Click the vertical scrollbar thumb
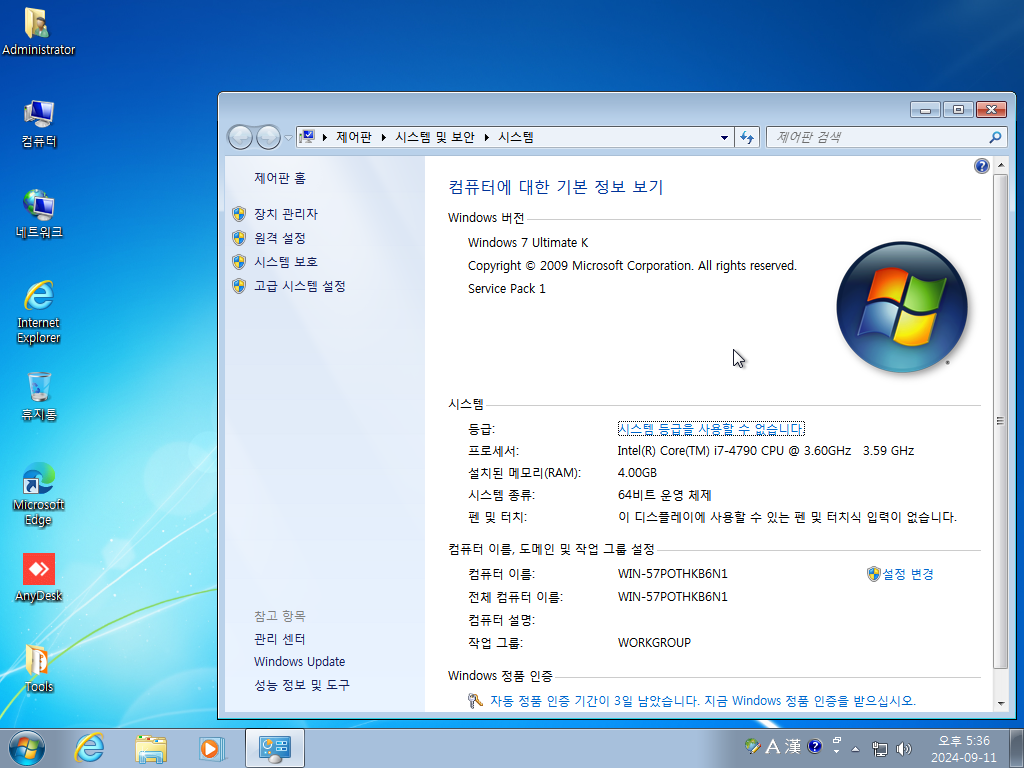The width and height of the screenshot is (1024, 768). click(x=1000, y=421)
